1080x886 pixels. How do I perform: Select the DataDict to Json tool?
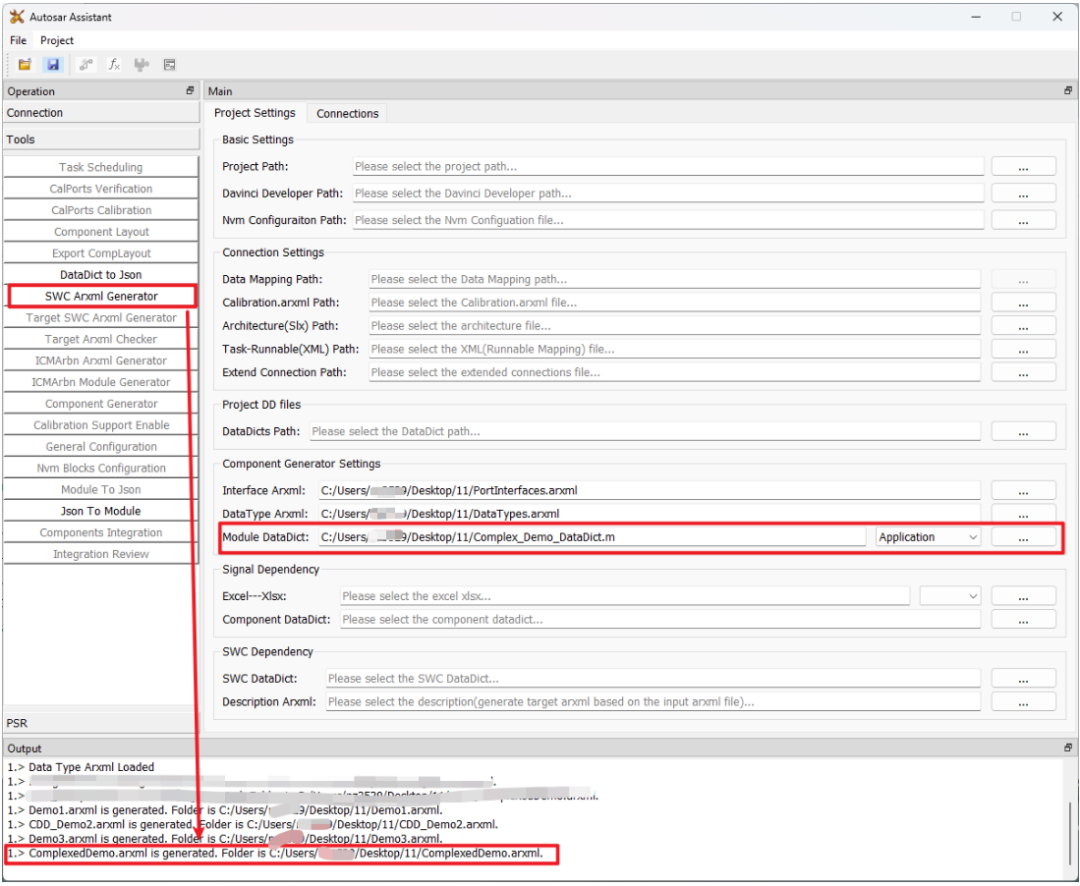pos(100,274)
